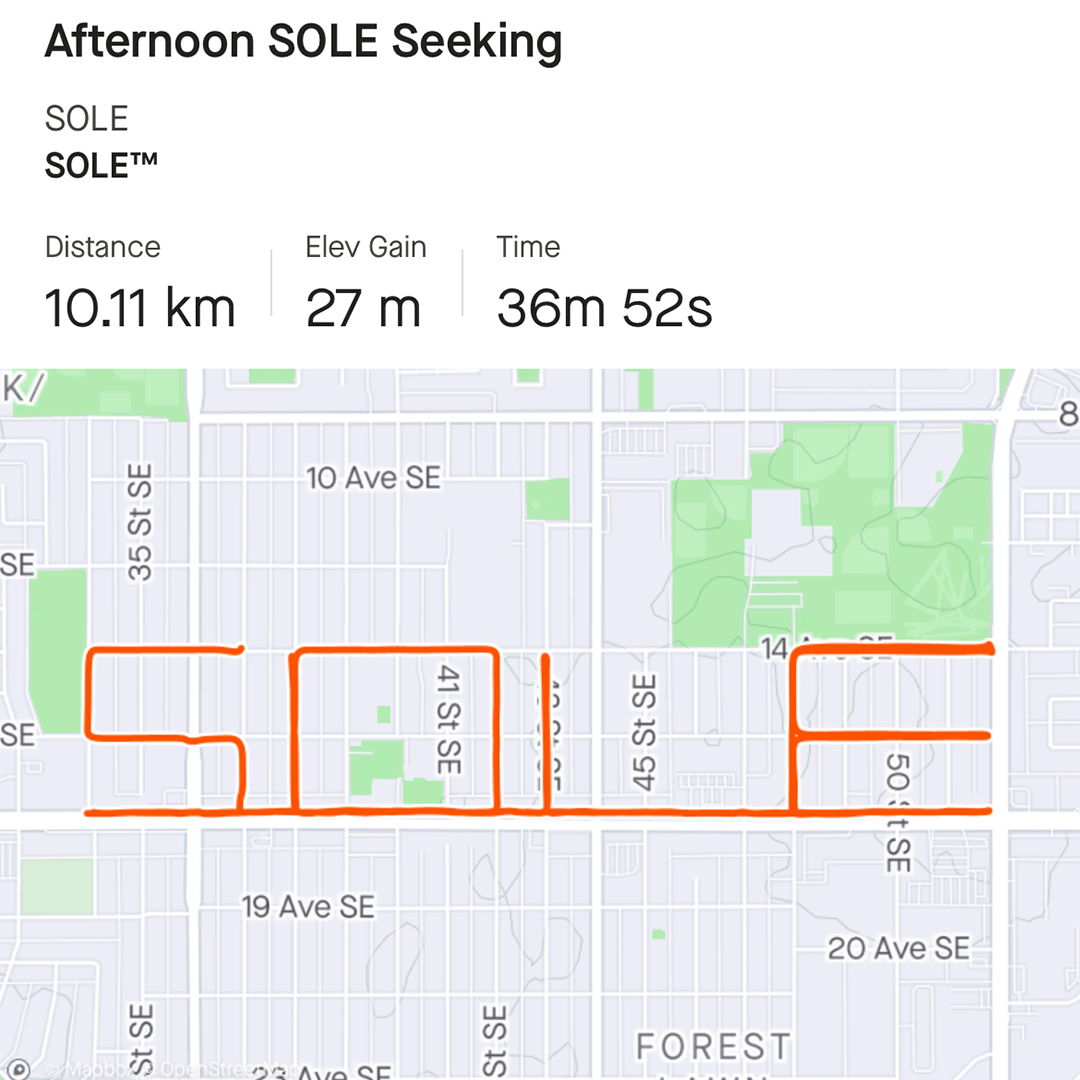The image size is (1080, 1080).
Task: Click the Time 36m 52s stat
Action: tap(604, 286)
